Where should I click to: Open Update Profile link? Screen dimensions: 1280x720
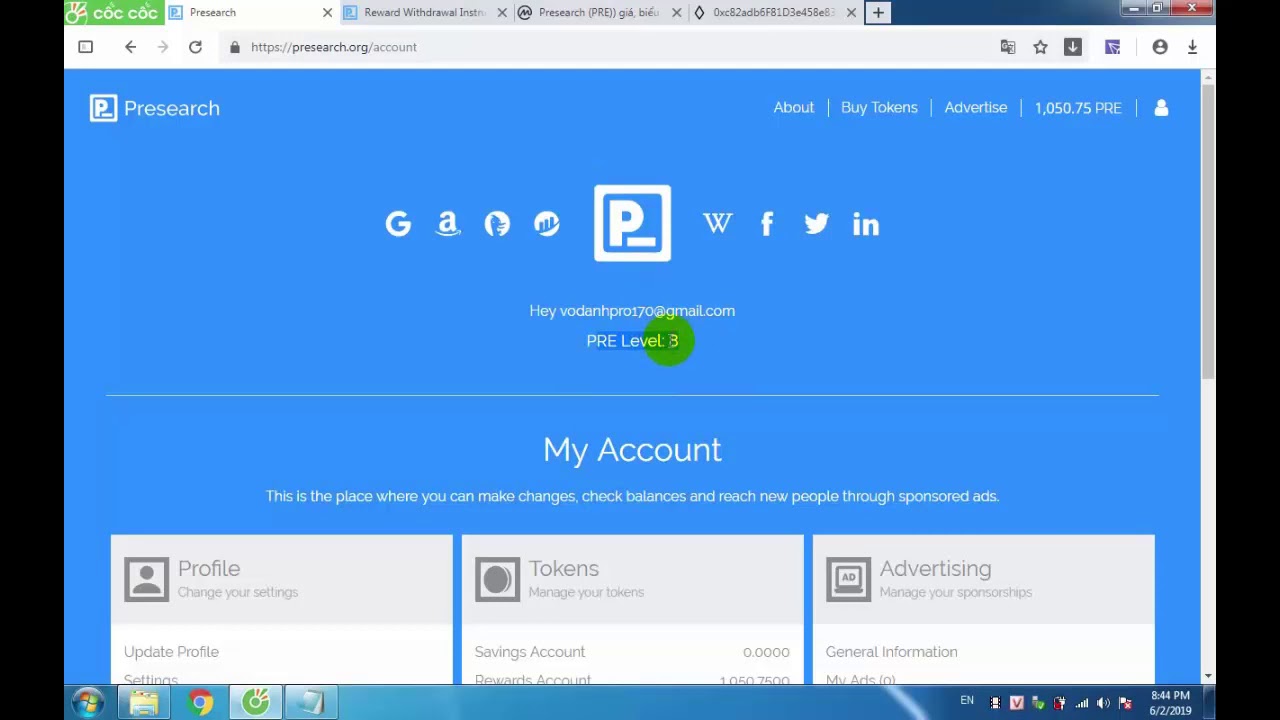[171, 652]
